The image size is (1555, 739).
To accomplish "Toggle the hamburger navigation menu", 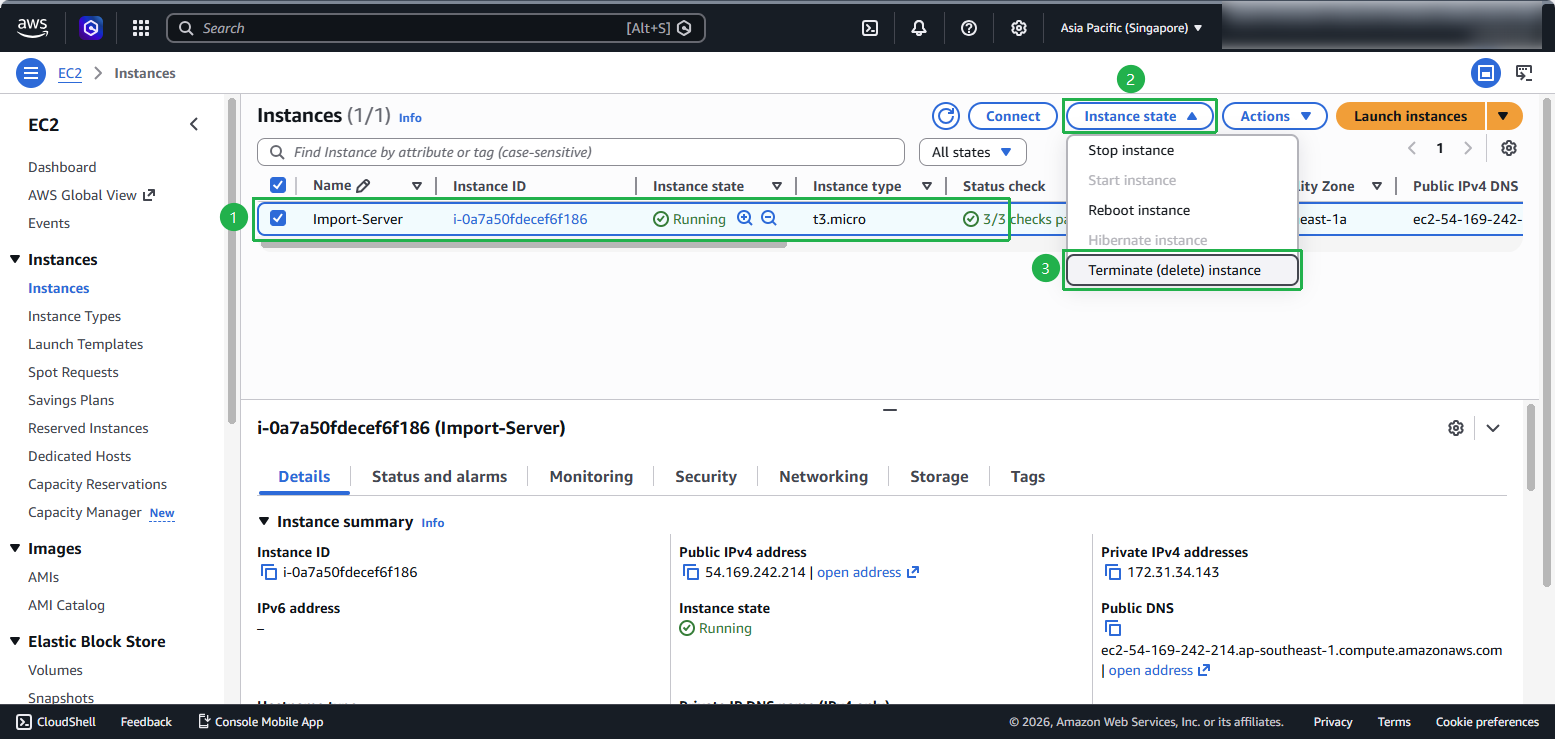I will click(x=31, y=73).
